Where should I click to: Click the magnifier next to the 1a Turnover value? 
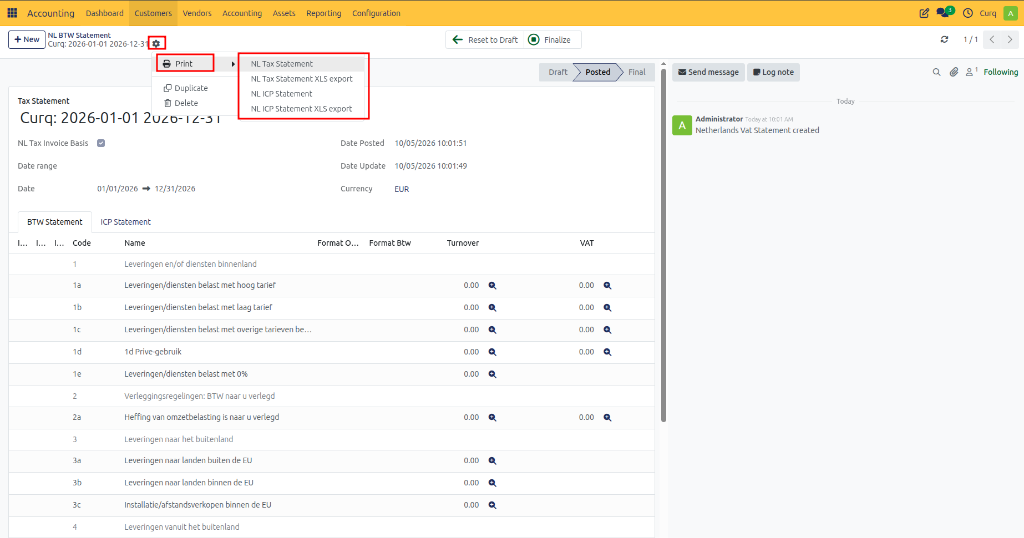492,285
